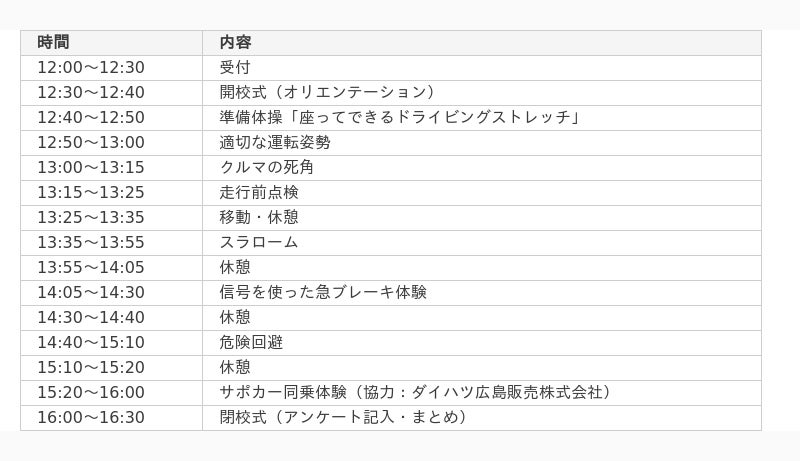Select the 12:00～12:30 time cell
Viewport: 800px width, 461px height.
[111, 68]
